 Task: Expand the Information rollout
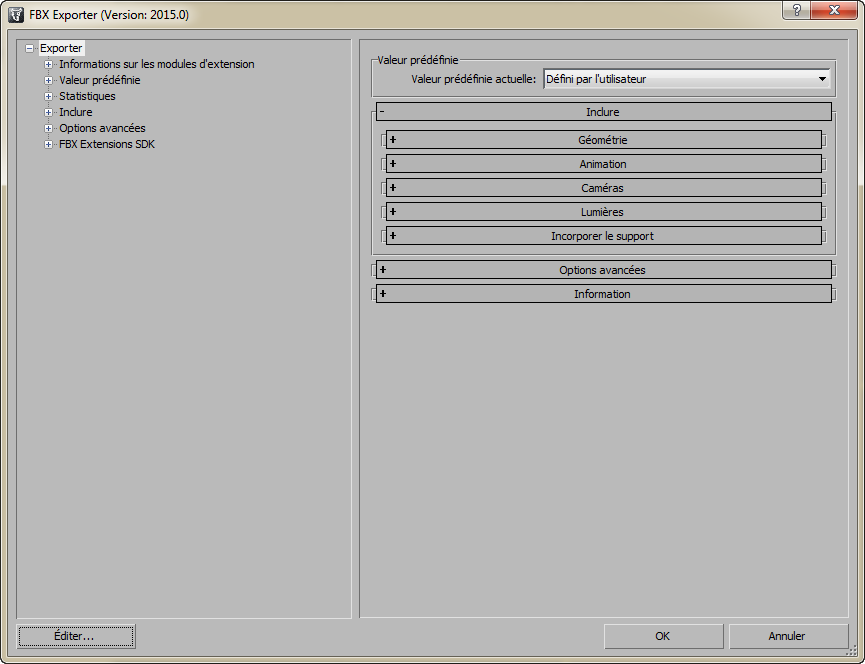pos(604,293)
